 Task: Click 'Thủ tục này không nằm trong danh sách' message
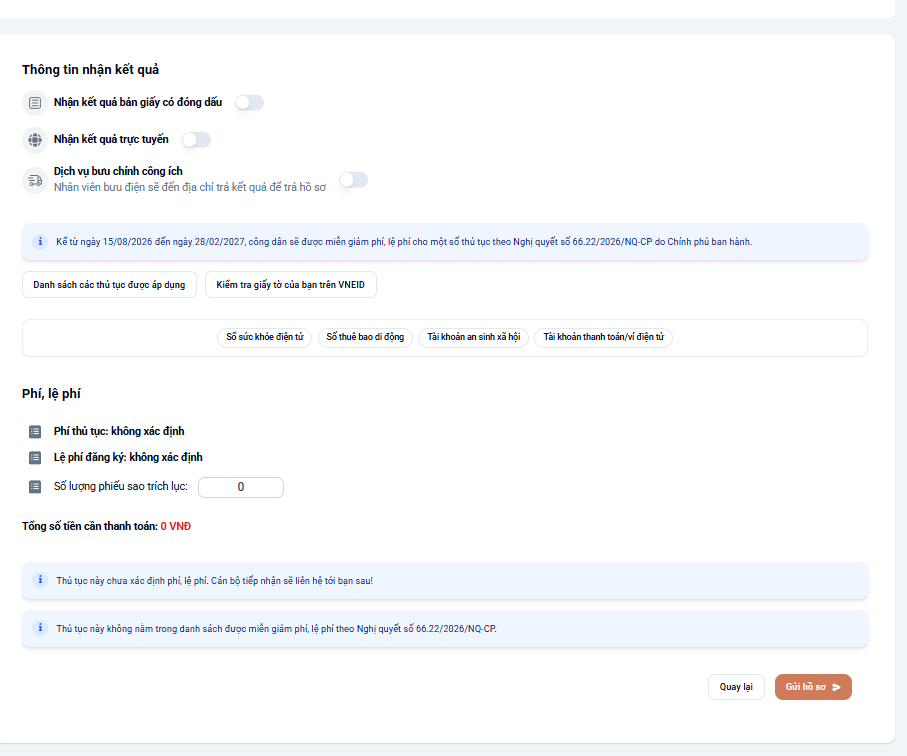276,629
